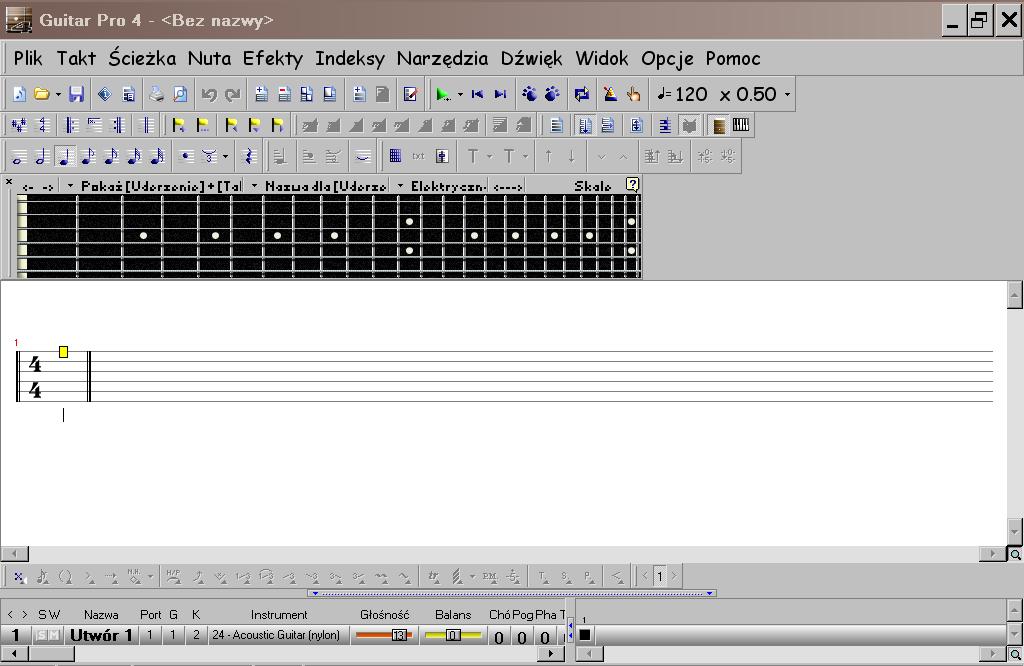Image resolution: width=1024 pixels, height=666 pixels.
Task: Open the key signature tool
Action: pyautogui.click(x=19, y=125)
